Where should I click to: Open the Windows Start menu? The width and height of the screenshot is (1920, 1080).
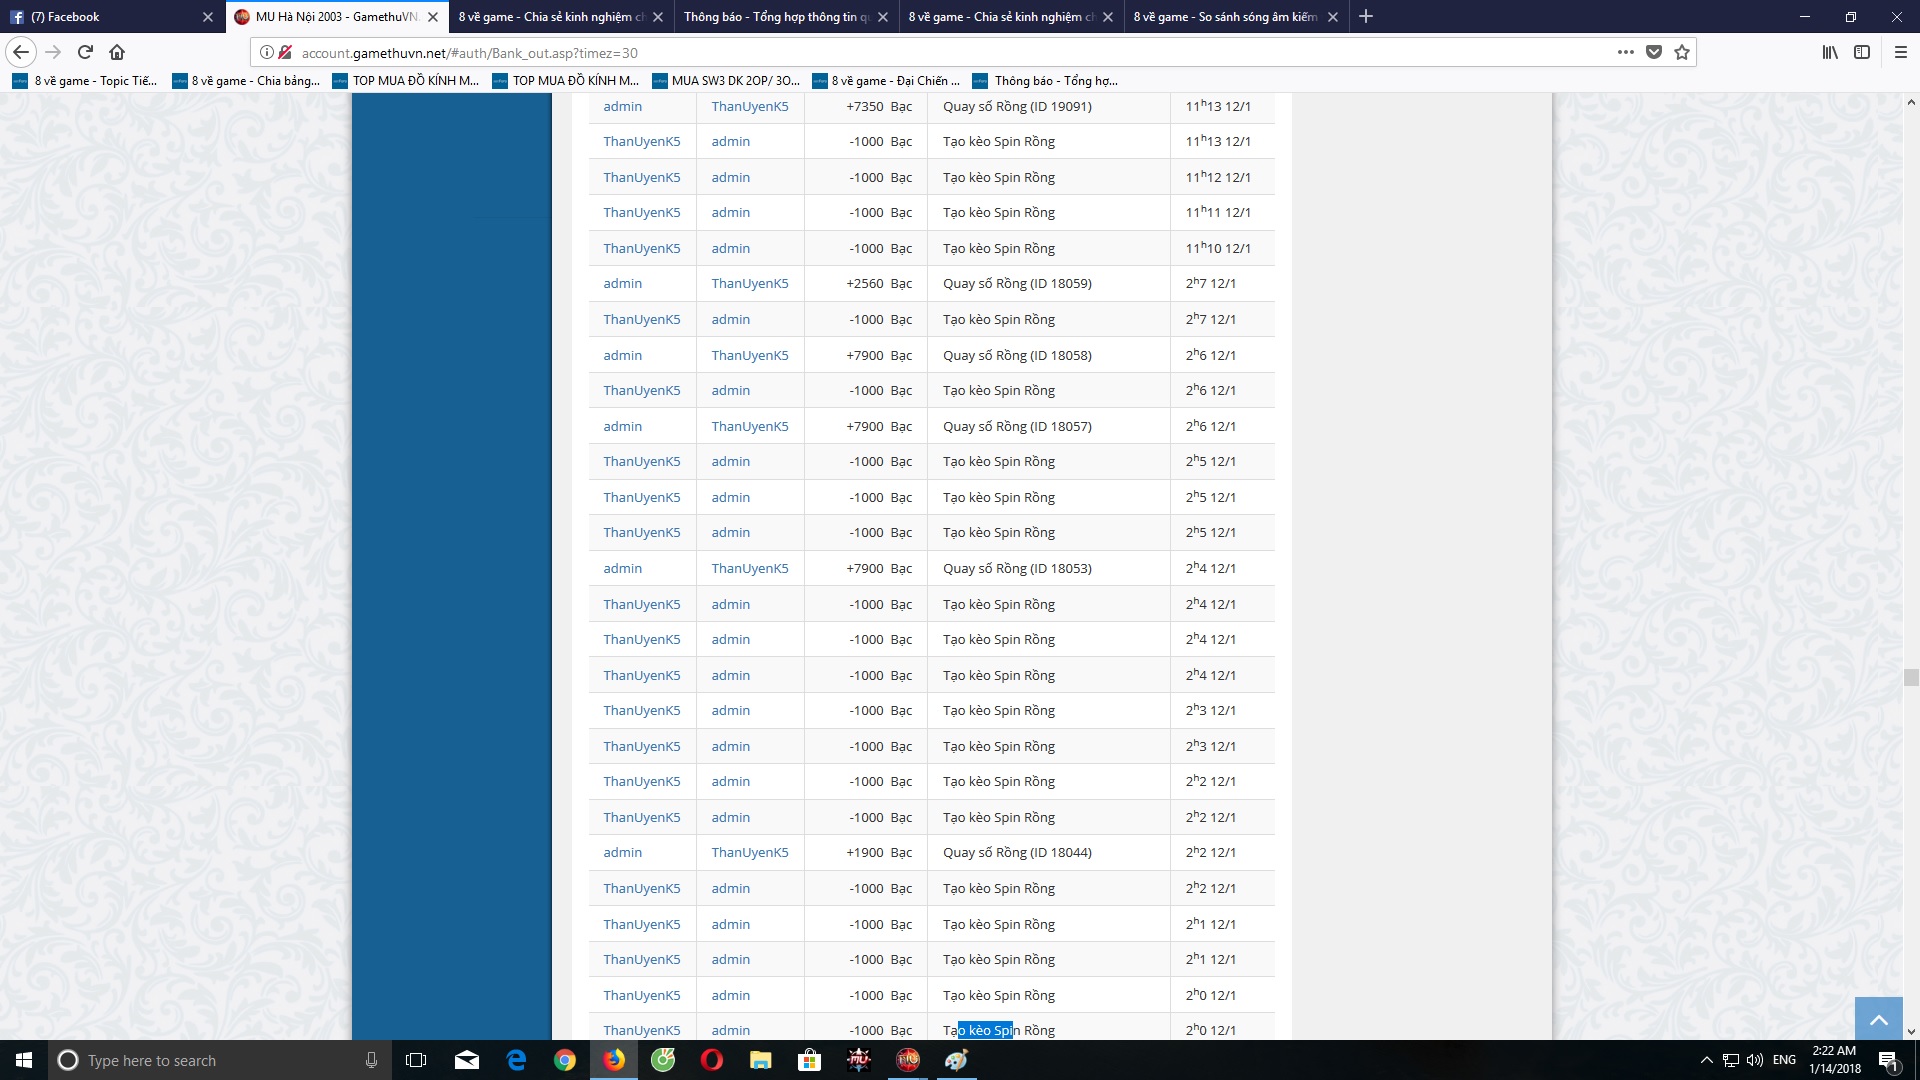click(x=24, y=1060)
